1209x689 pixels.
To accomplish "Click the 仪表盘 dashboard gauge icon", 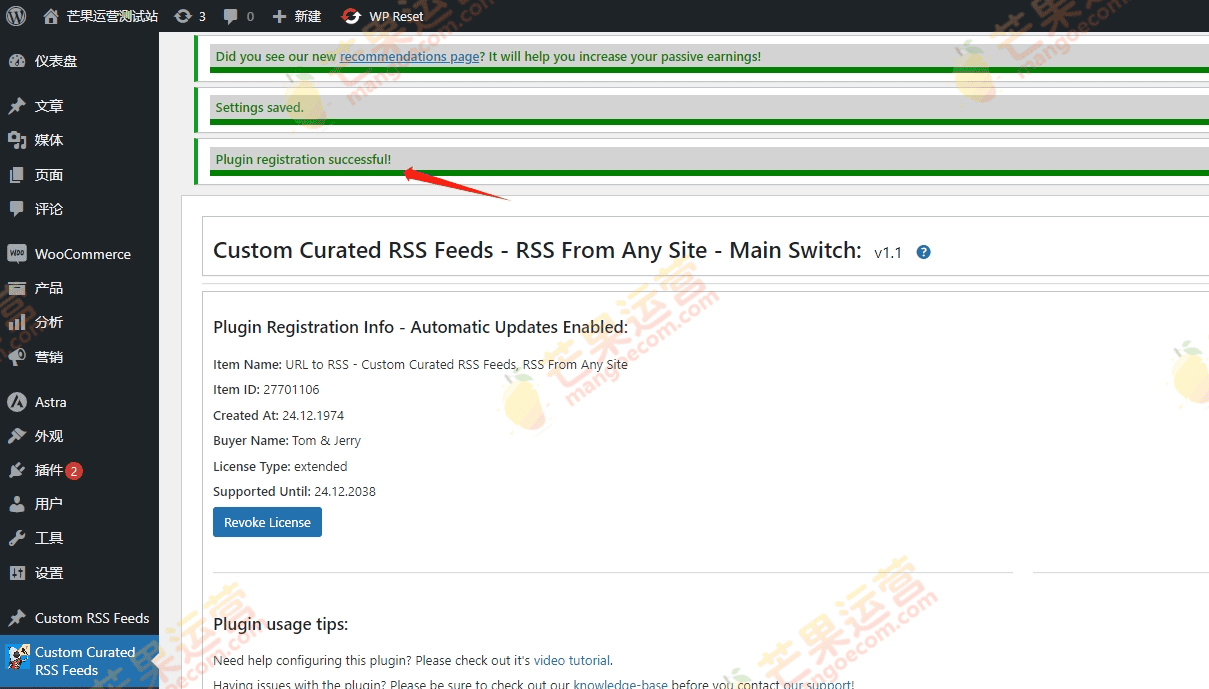I will (15, 60).
